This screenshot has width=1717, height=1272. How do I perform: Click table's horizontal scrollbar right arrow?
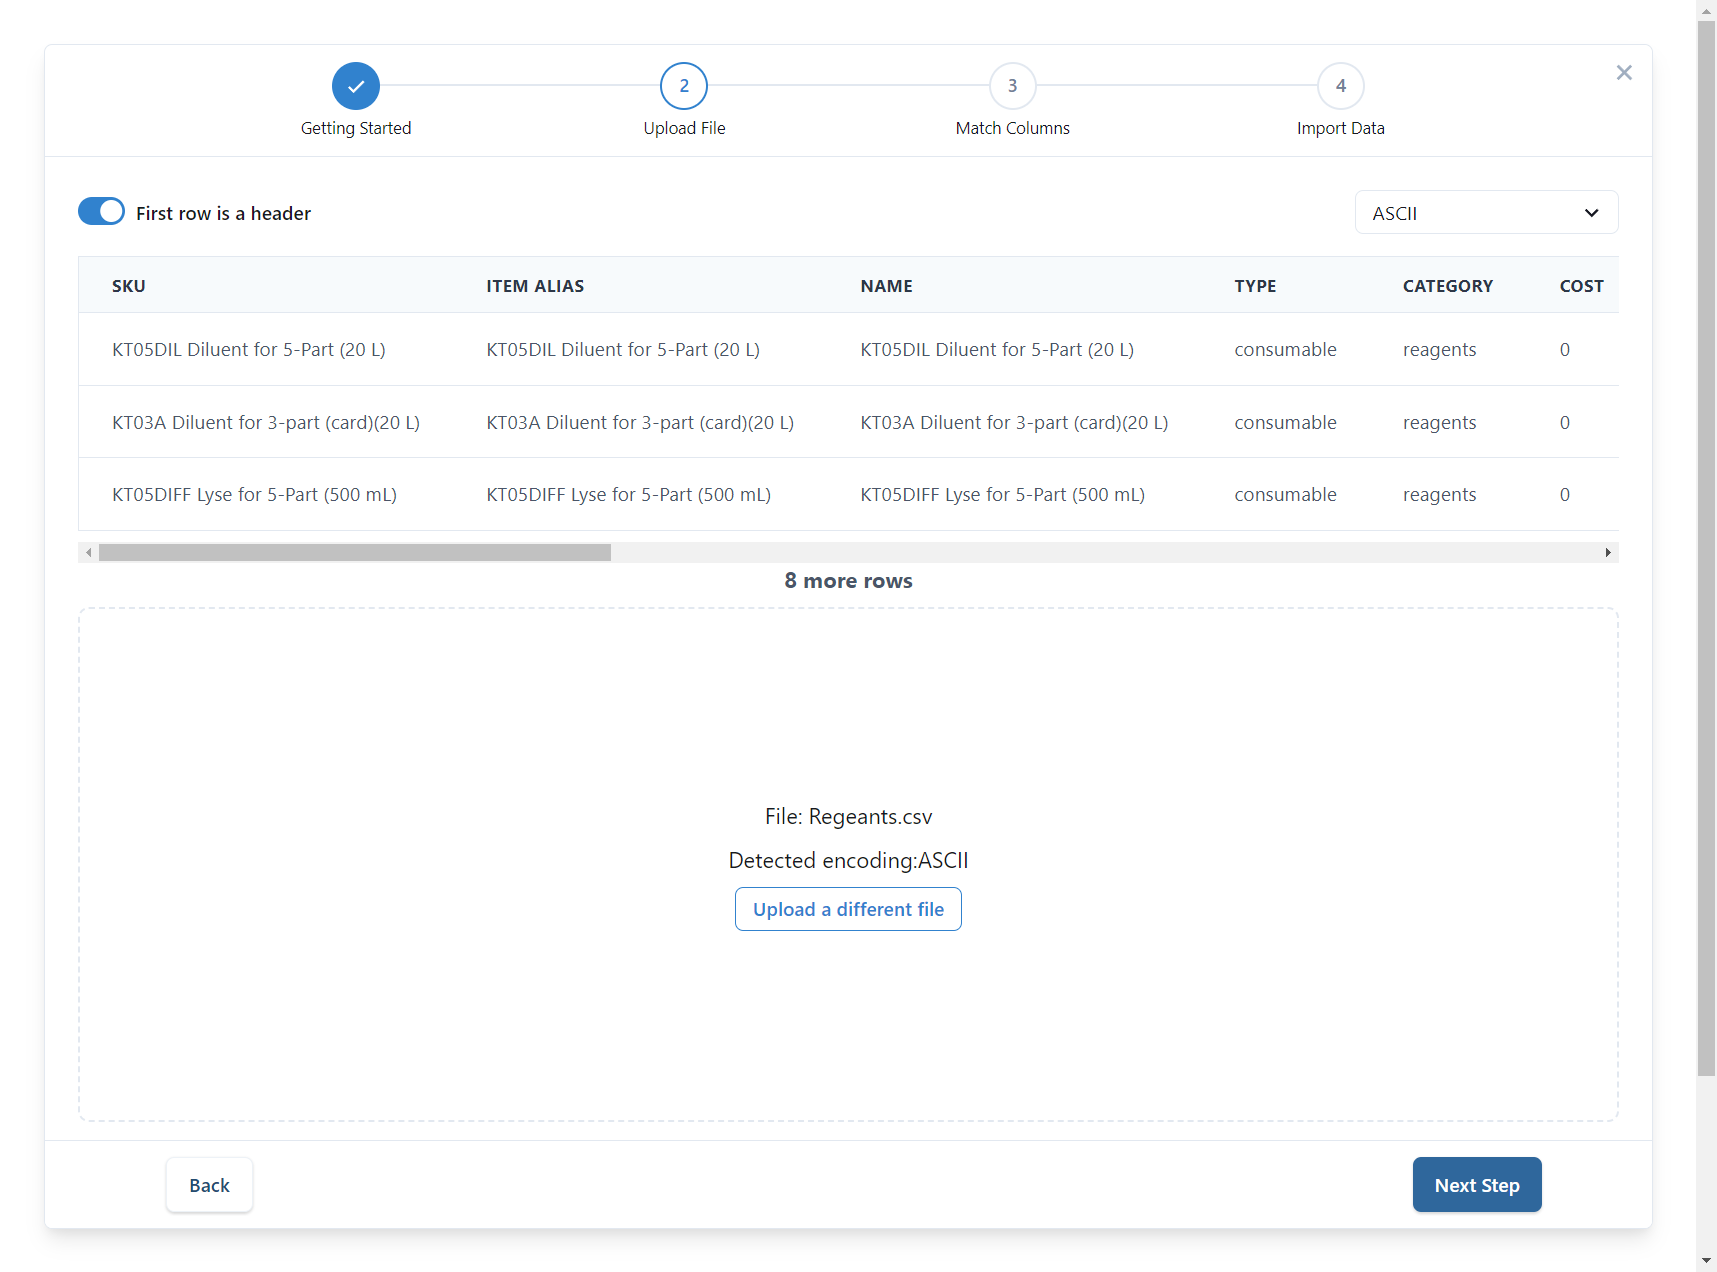coord(1608,552)
